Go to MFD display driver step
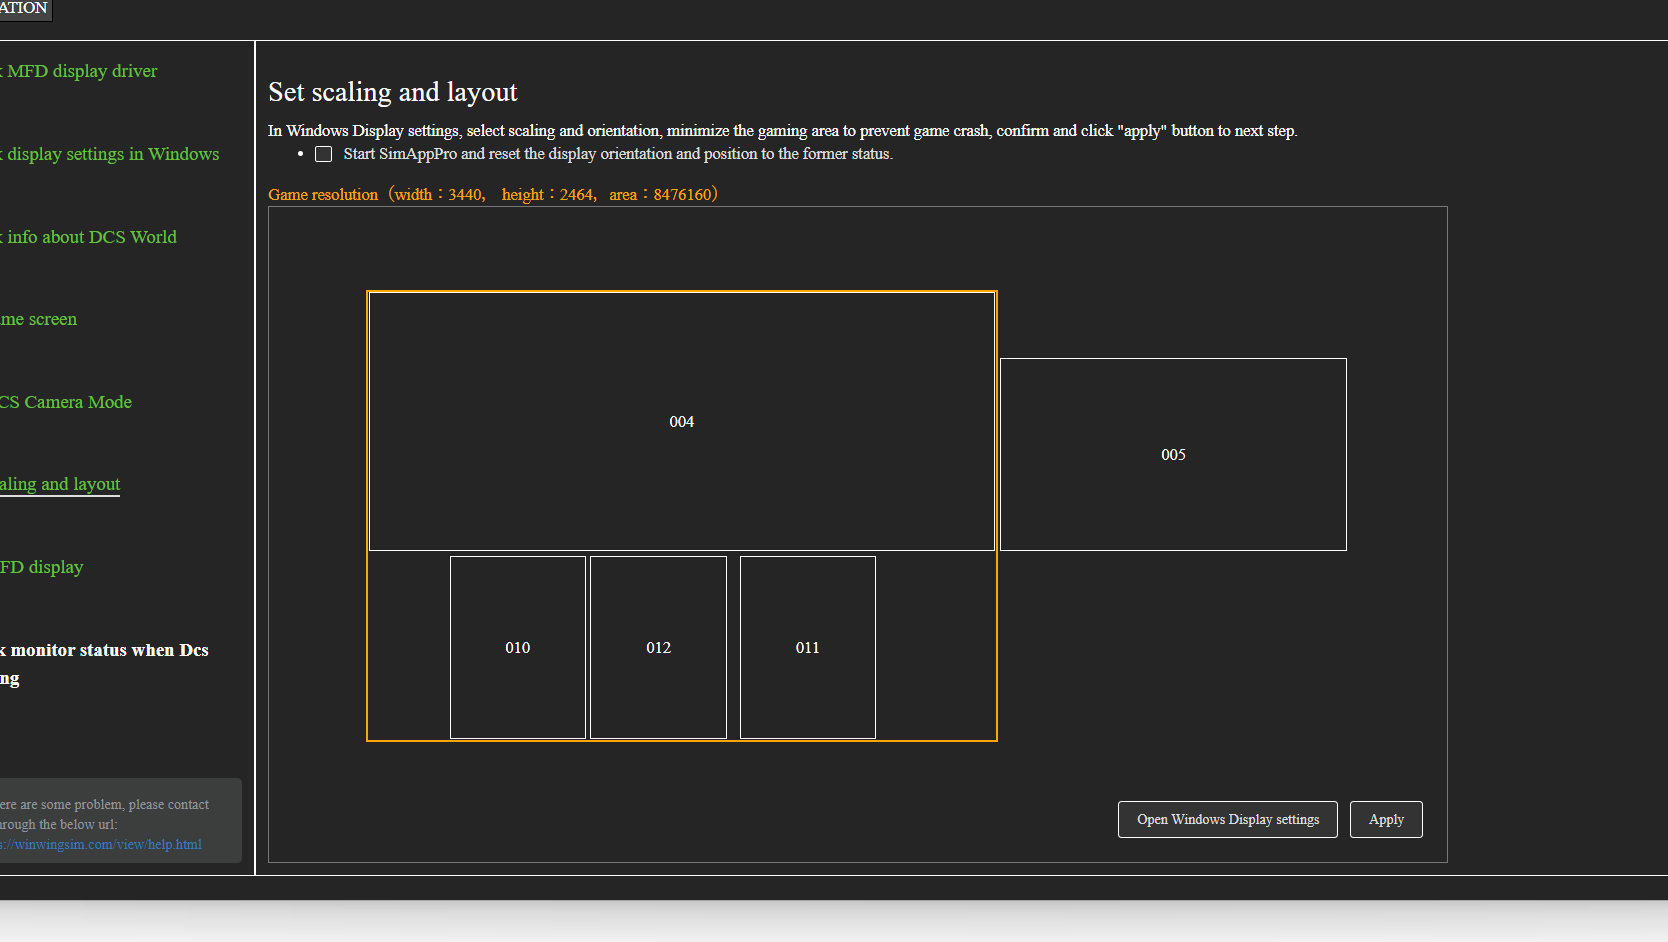 click(x=79, y=71)
